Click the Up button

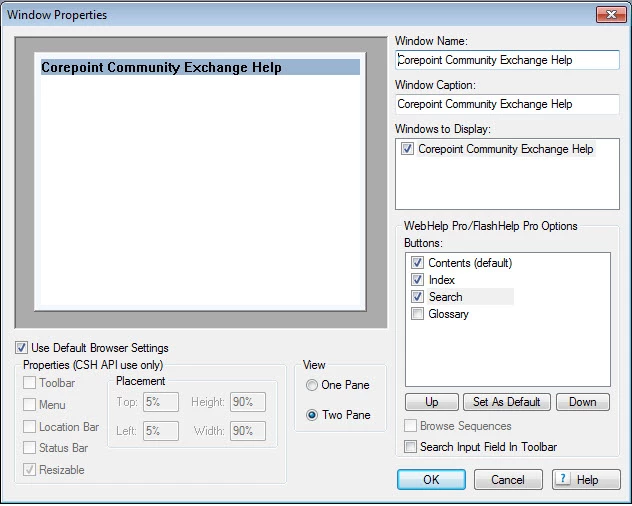[x=432, y=402]
